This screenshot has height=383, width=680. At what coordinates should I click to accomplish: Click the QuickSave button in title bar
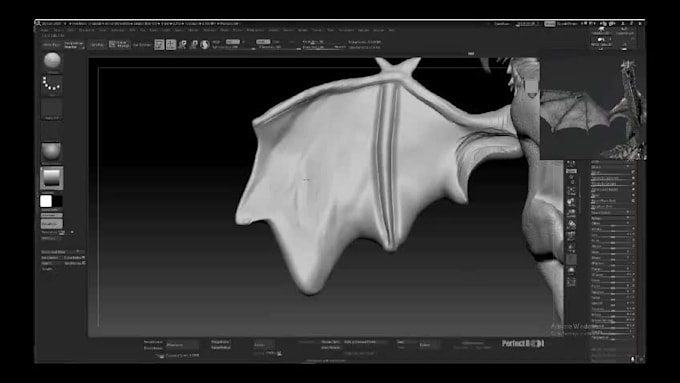[502, 24]
